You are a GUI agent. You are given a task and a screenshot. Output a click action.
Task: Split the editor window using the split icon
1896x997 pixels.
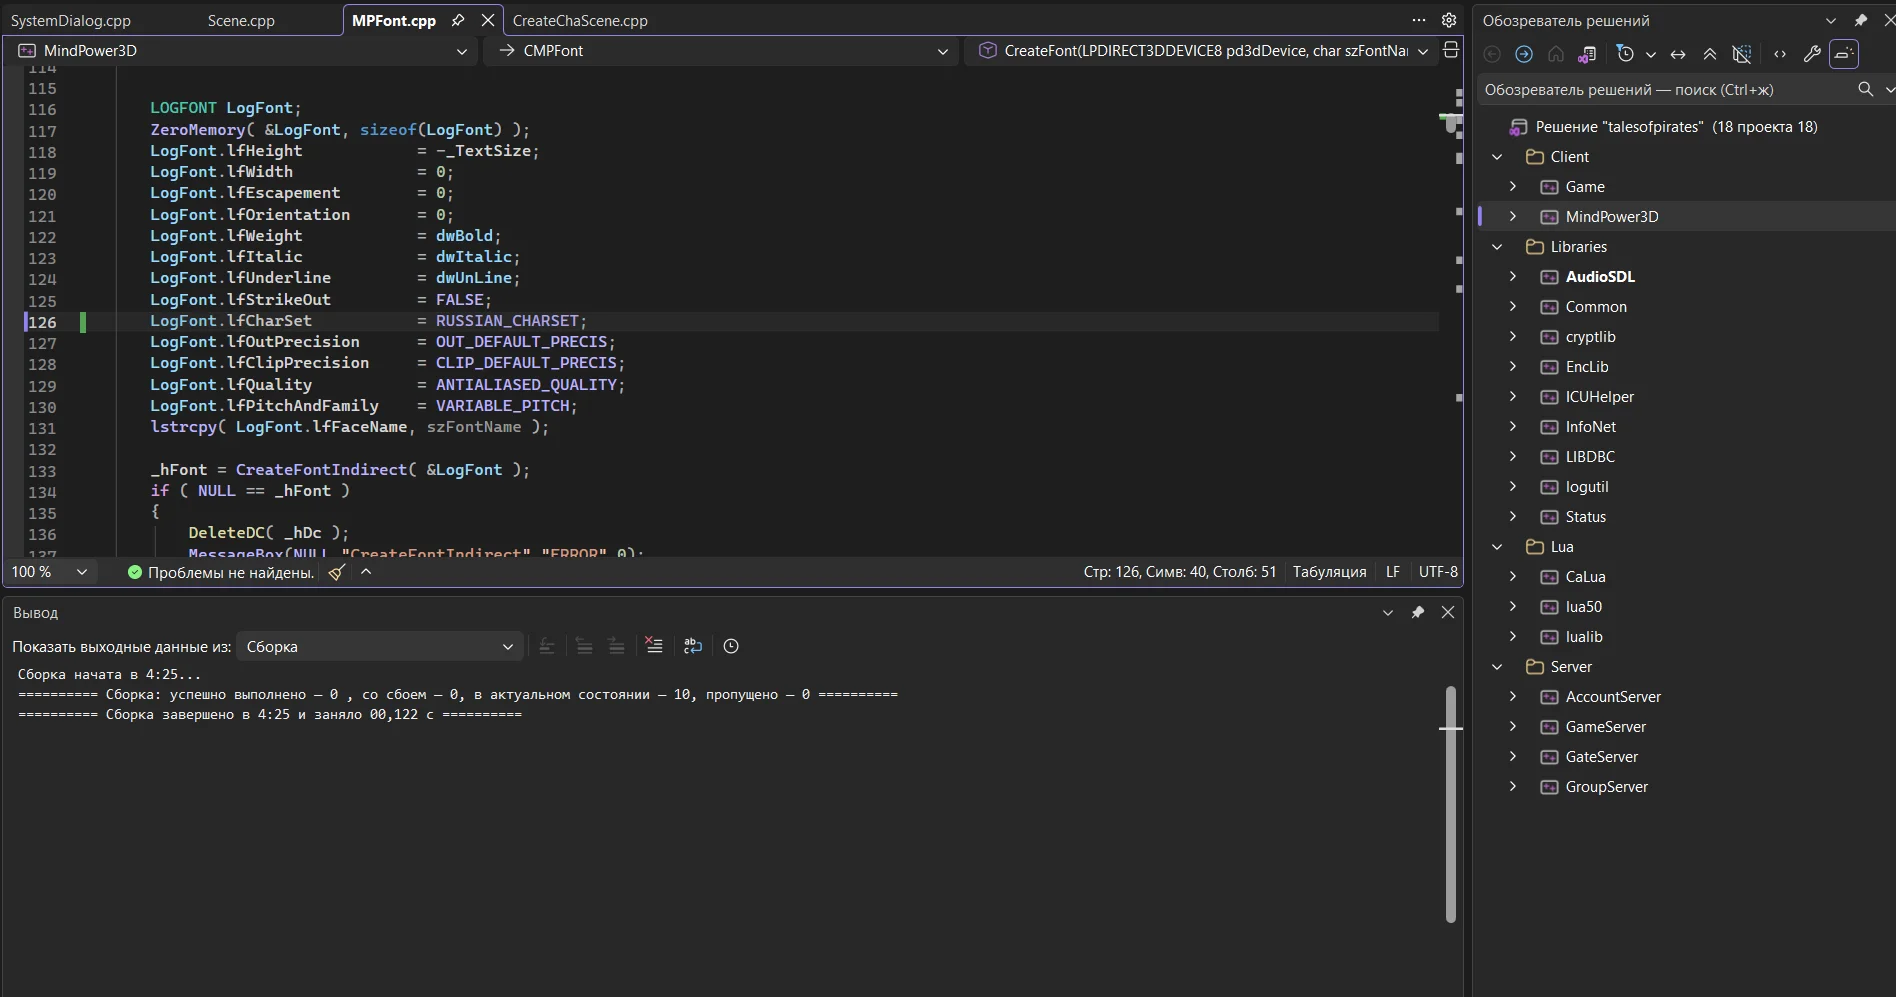click(1451, 50)
